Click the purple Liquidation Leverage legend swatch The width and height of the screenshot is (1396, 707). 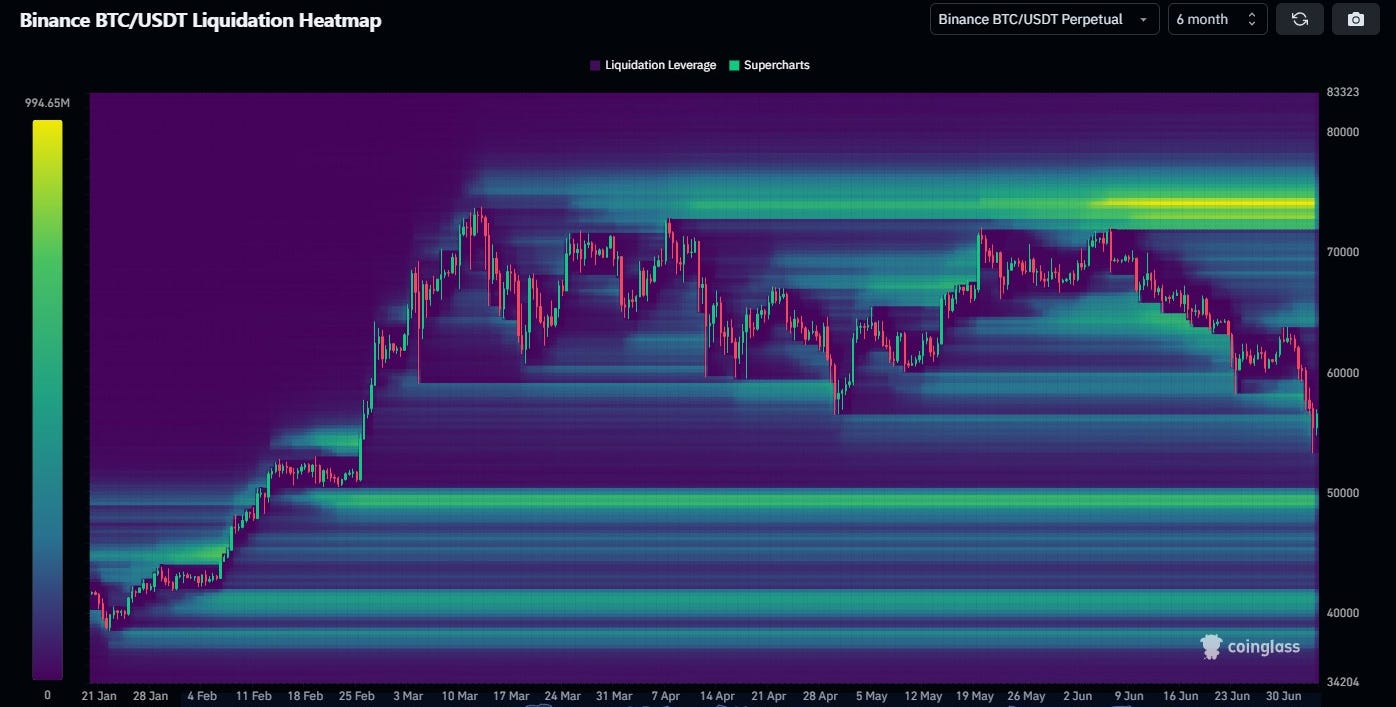click(x=595, y=65)
